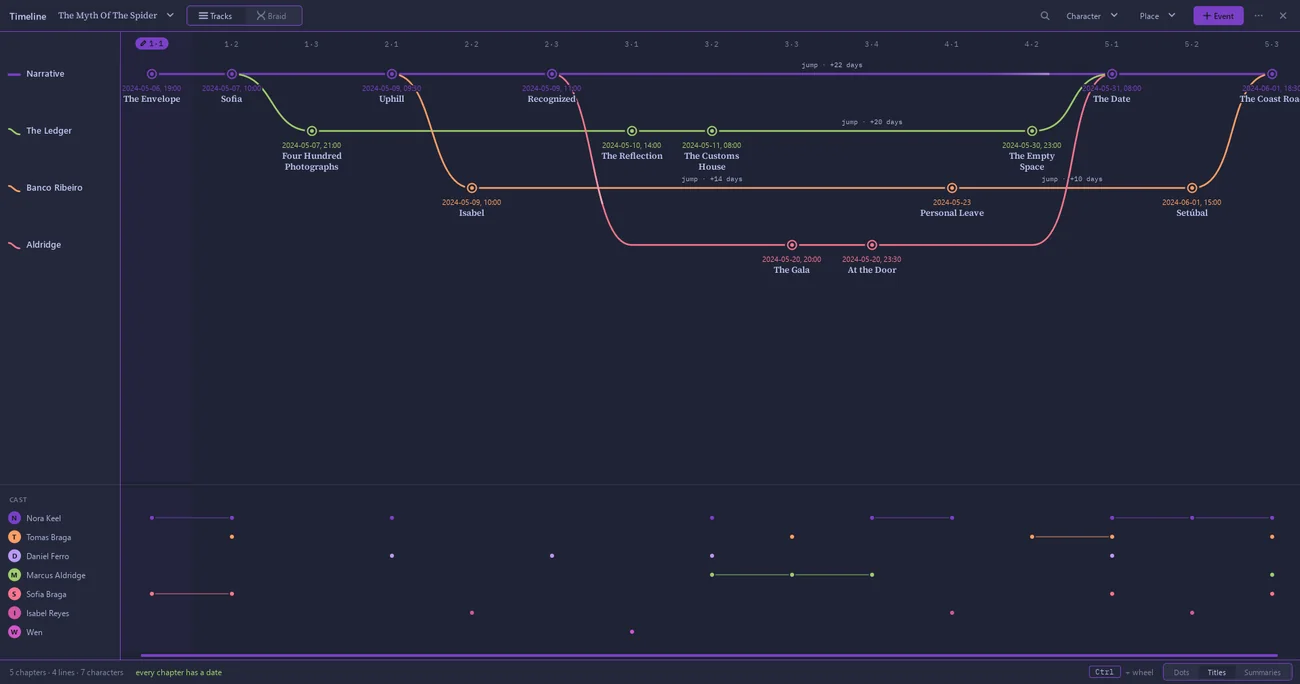Click The Gala date '2024-05-20, 20:00'
1300x684 pixels.
[x=792, y=259]
